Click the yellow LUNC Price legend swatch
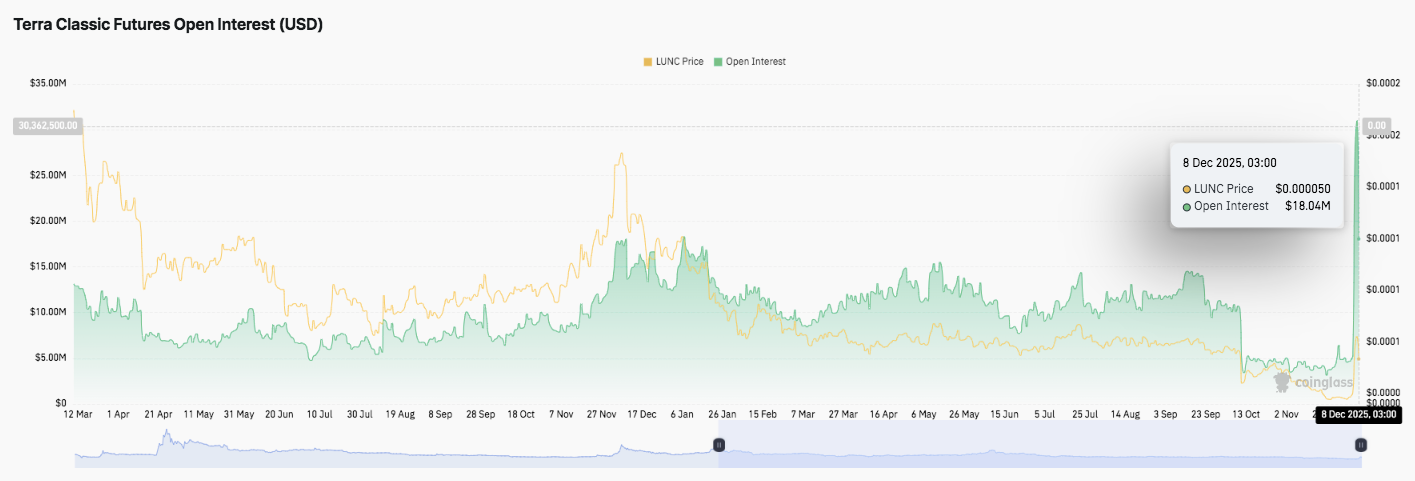 (x=647, y=62)
